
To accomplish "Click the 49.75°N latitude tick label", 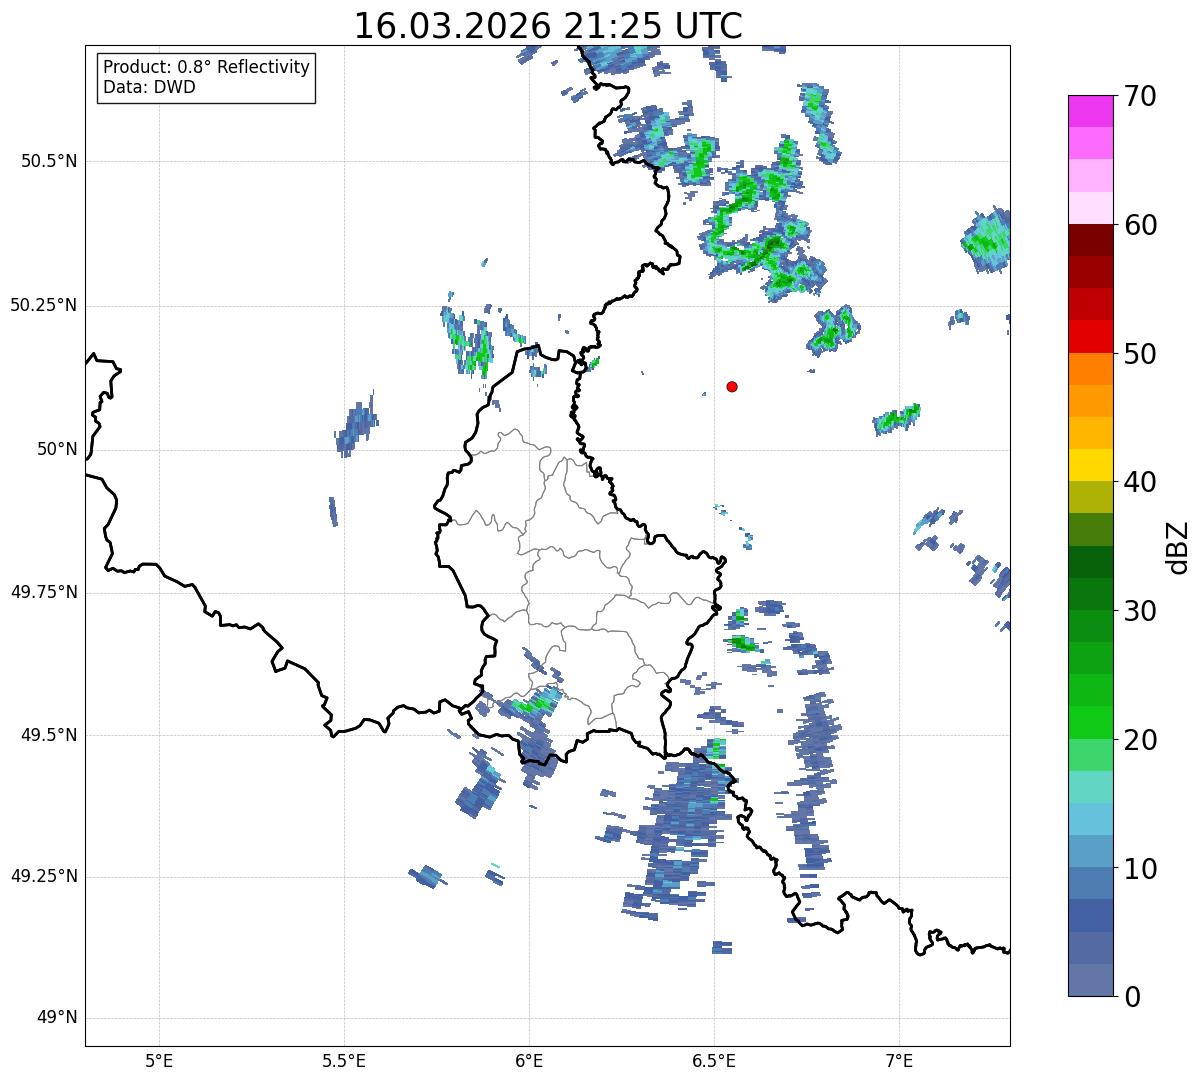I will pyautogui.click(x=44, y=592).
